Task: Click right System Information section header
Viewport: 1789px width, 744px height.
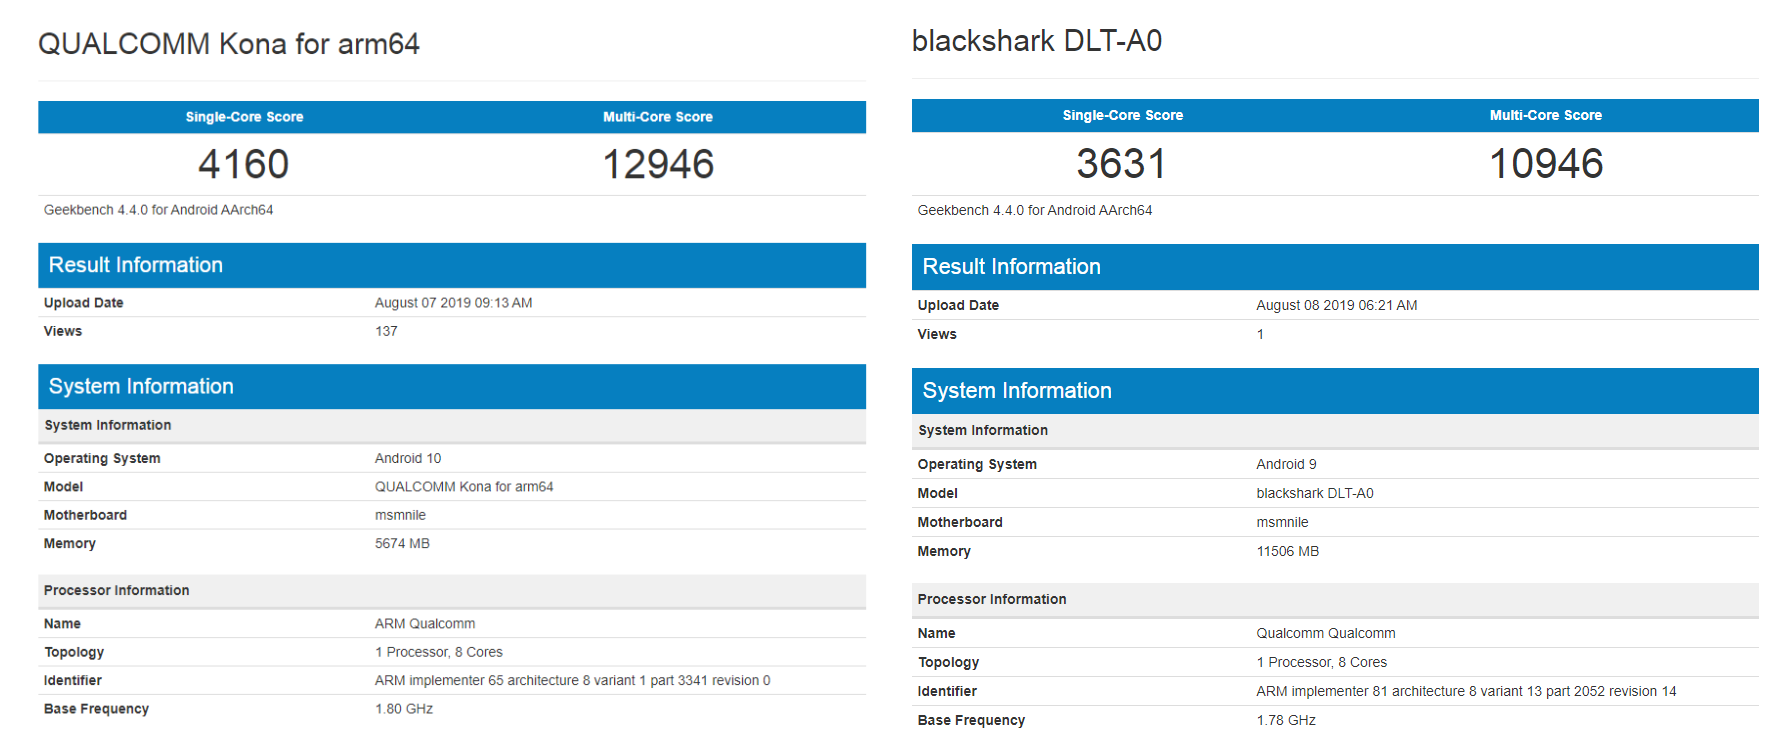Action: 1335,391
